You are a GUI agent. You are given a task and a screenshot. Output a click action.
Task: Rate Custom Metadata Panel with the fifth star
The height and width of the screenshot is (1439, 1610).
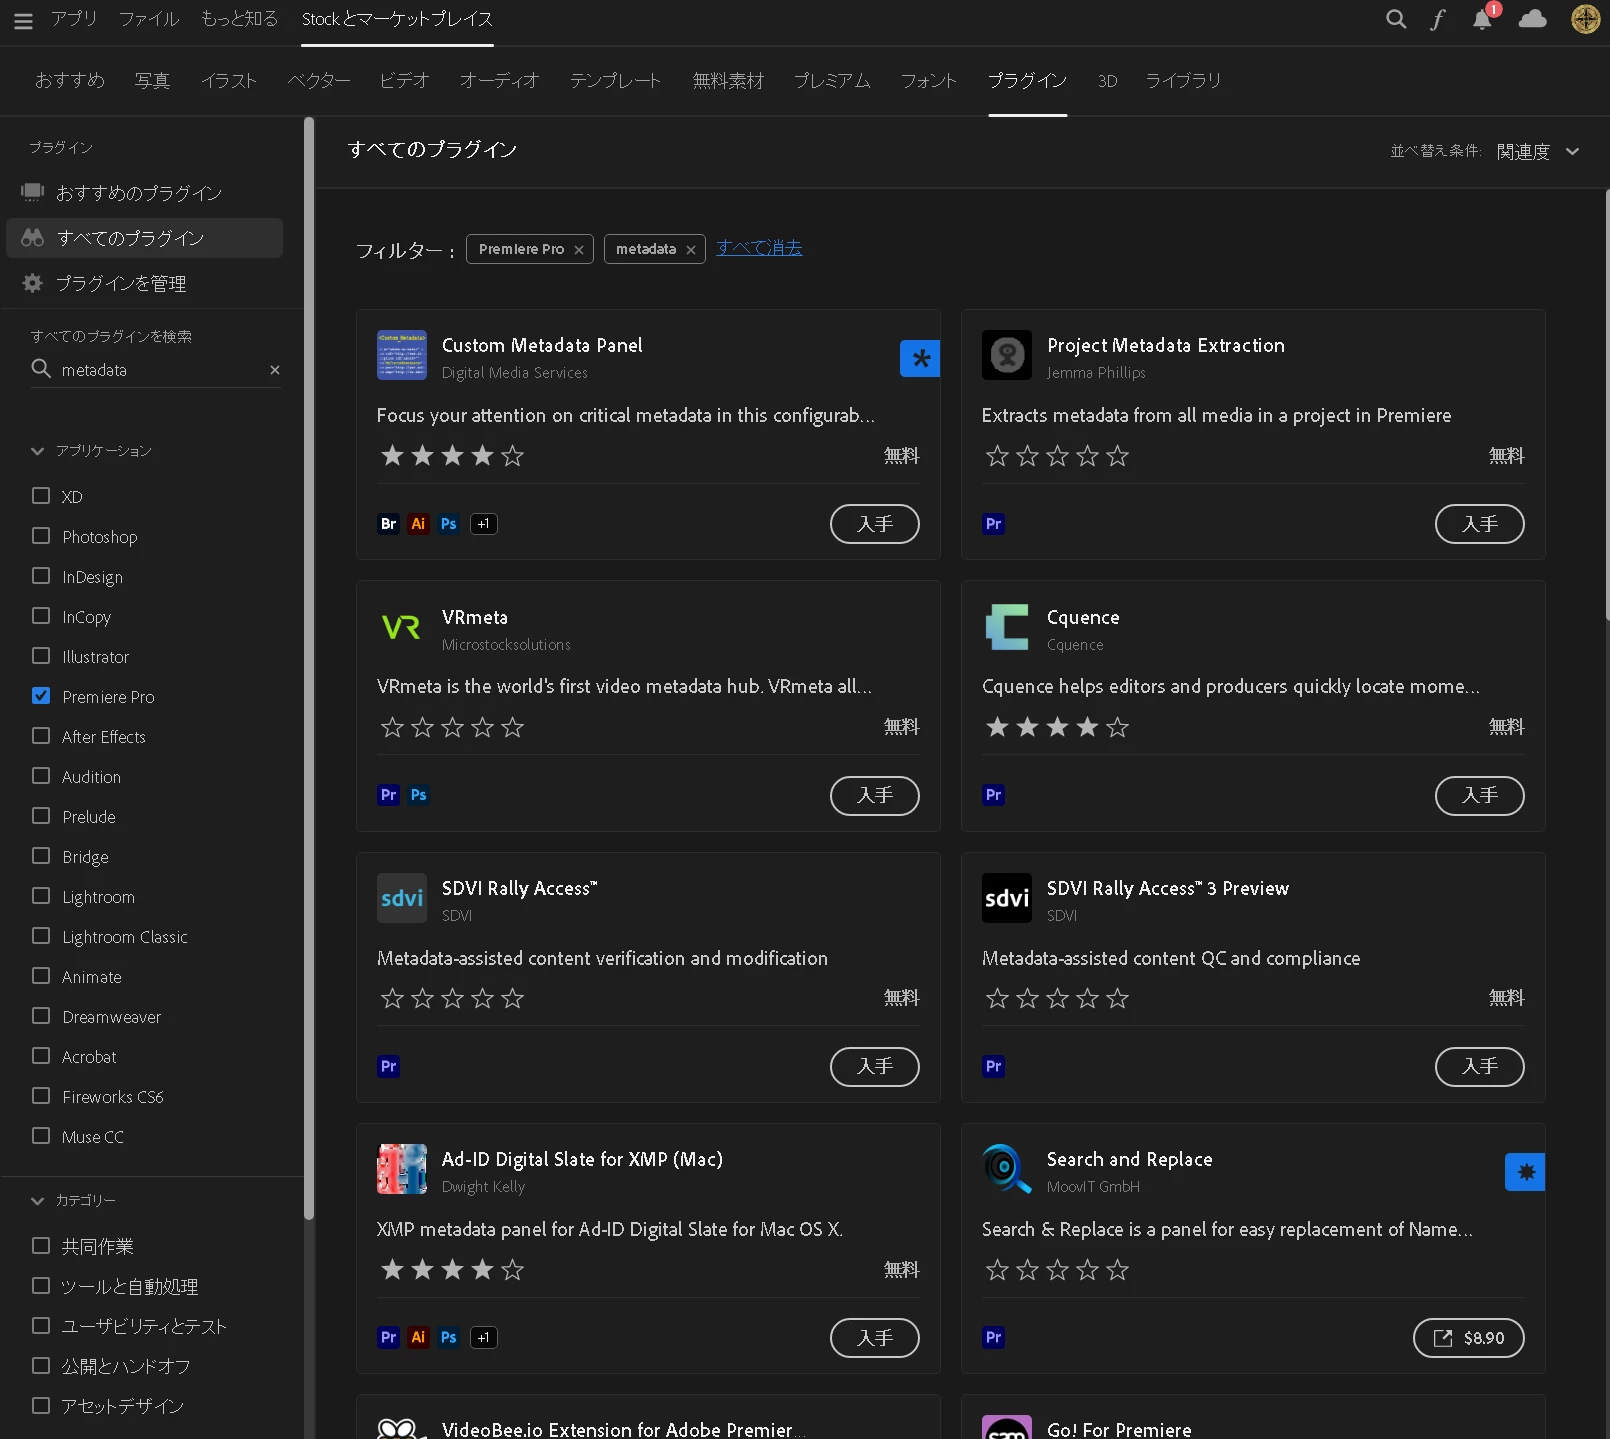tap(512, 456)
